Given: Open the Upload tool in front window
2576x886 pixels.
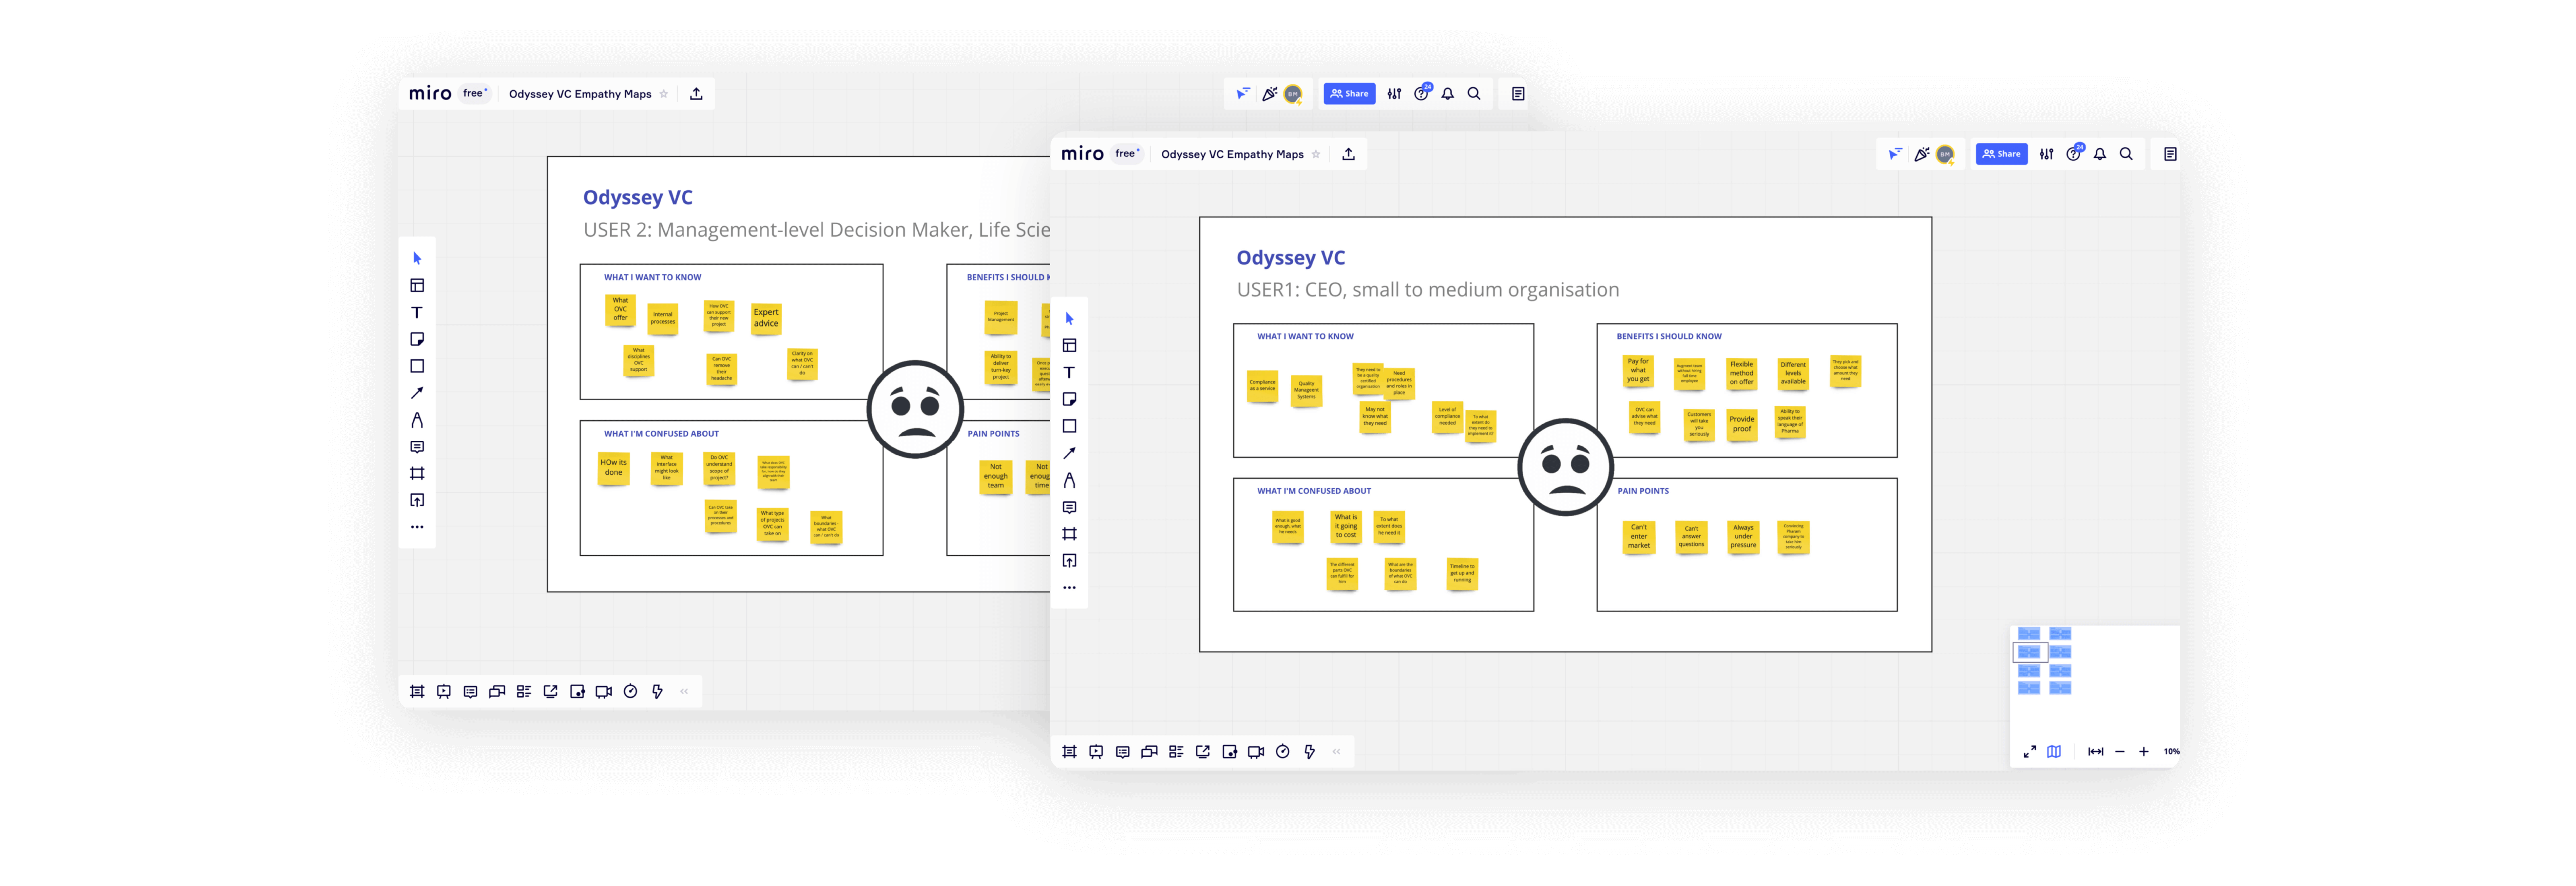Looking at the screenshot, I should [1069, 561].
